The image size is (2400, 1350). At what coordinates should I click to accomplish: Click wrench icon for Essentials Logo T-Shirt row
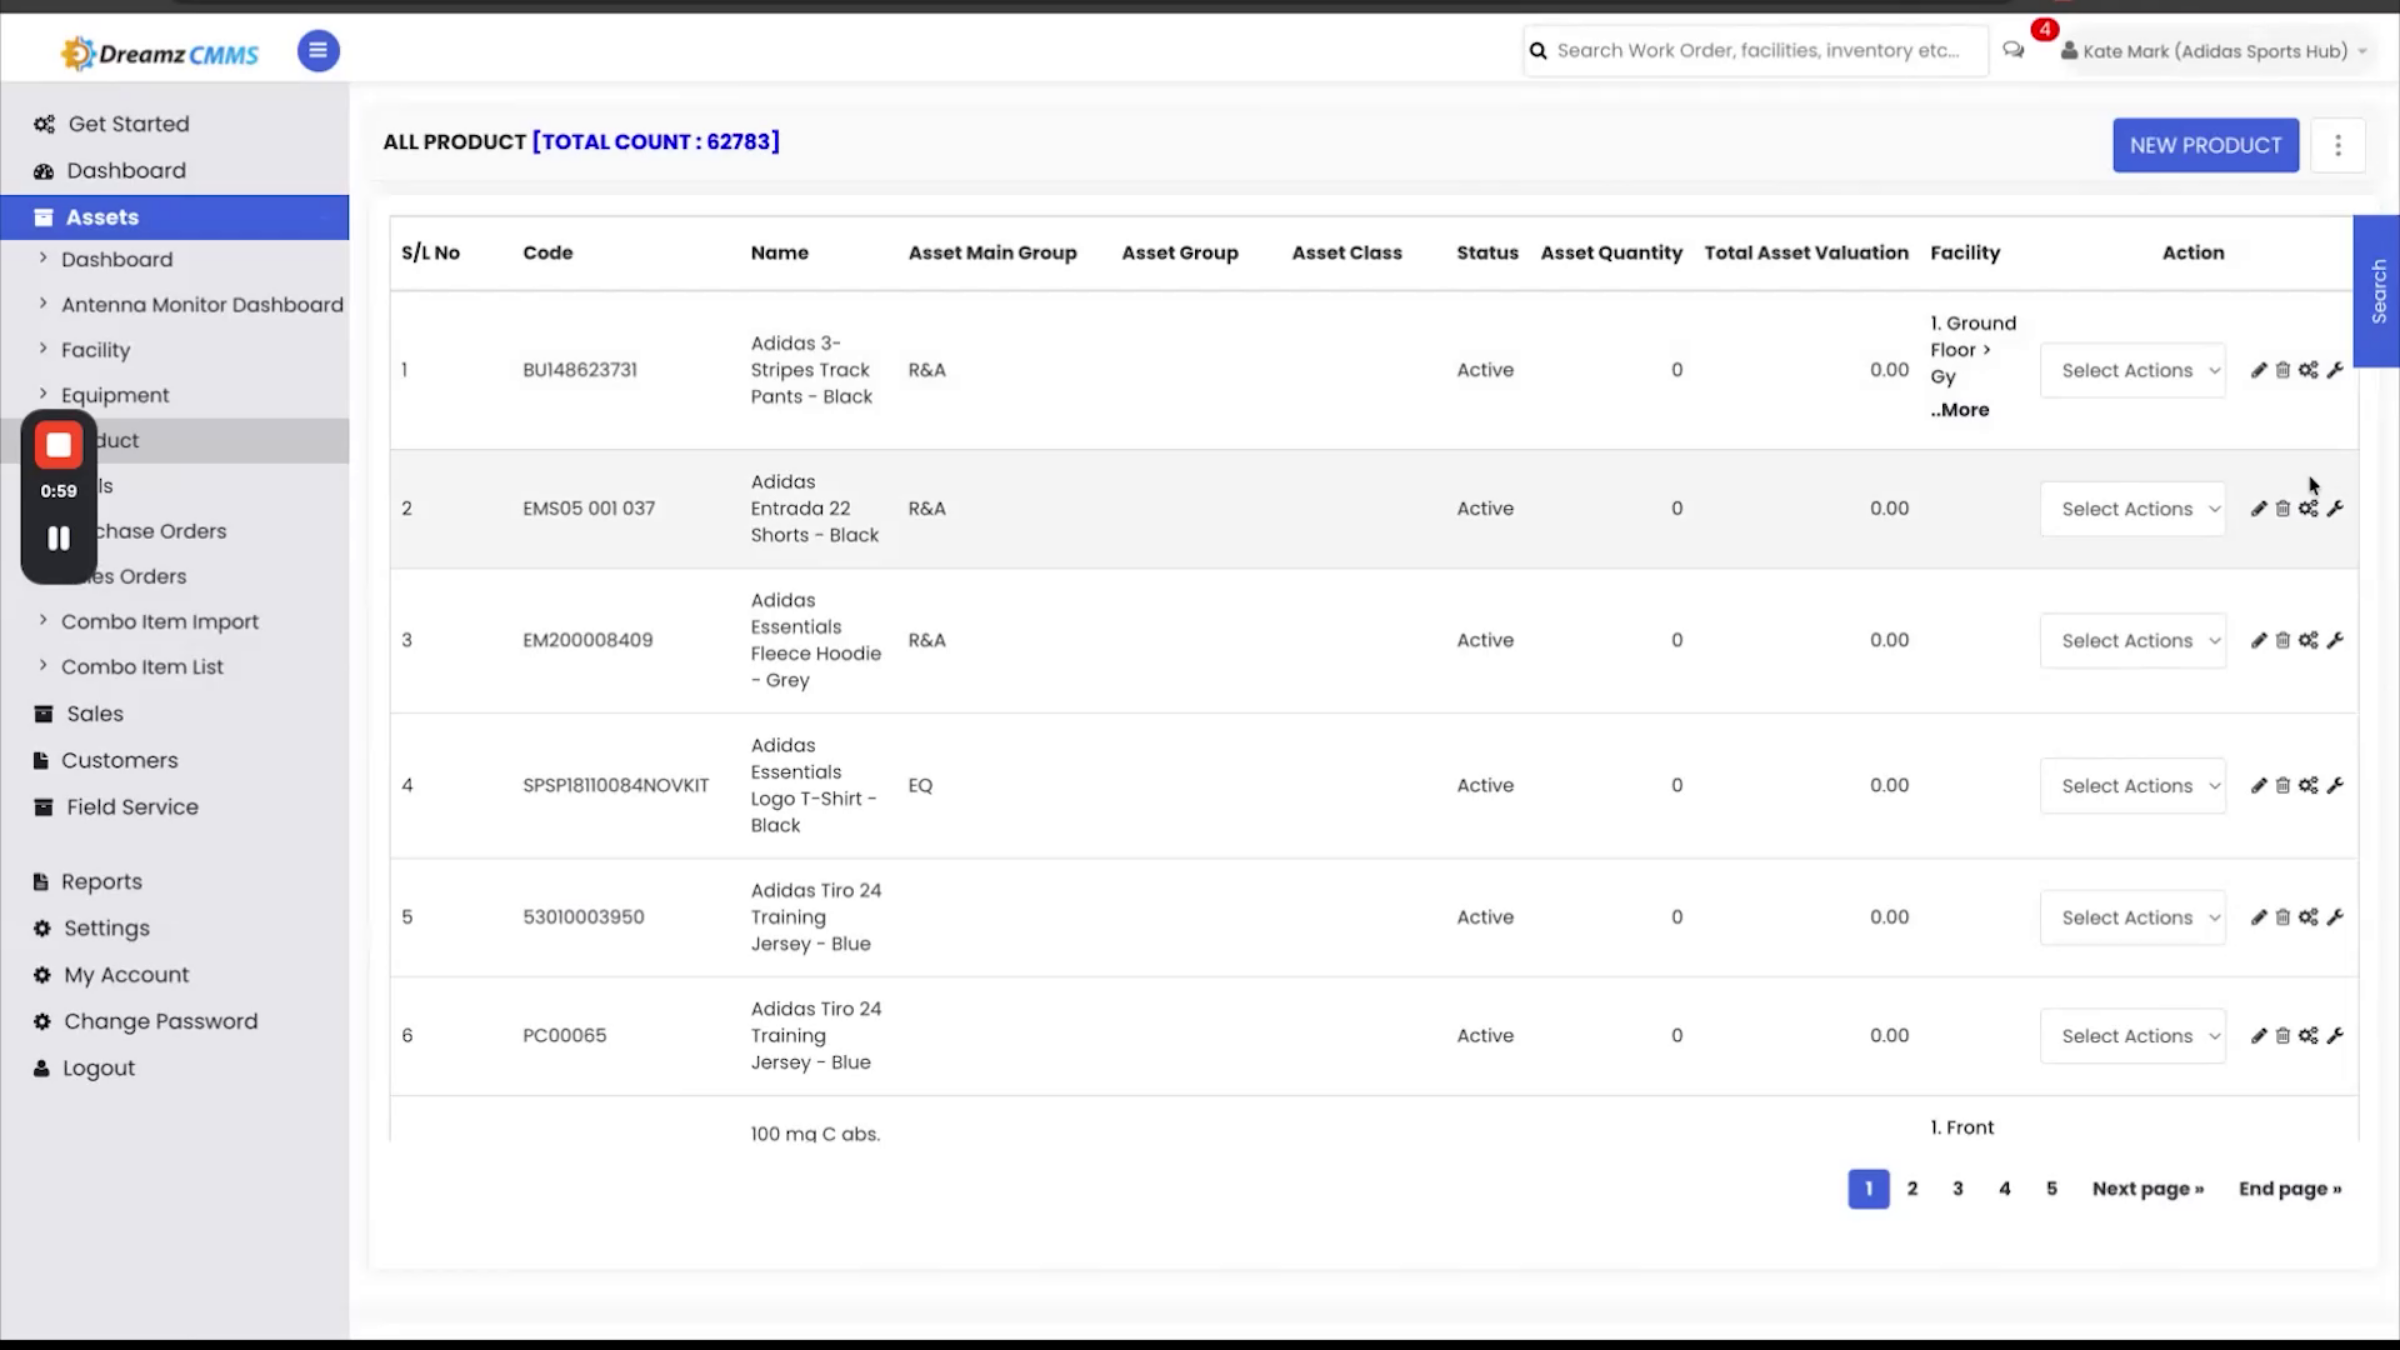pos(2335,786)
